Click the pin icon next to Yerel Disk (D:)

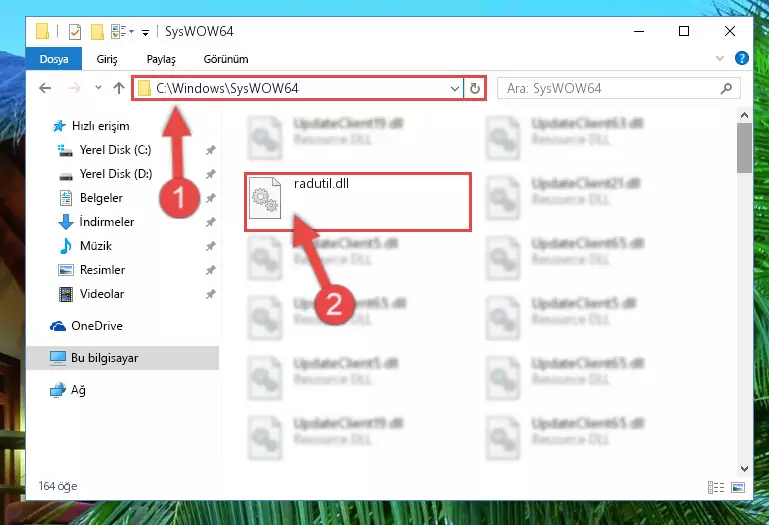pyautogui.click(x=210, y=174)
